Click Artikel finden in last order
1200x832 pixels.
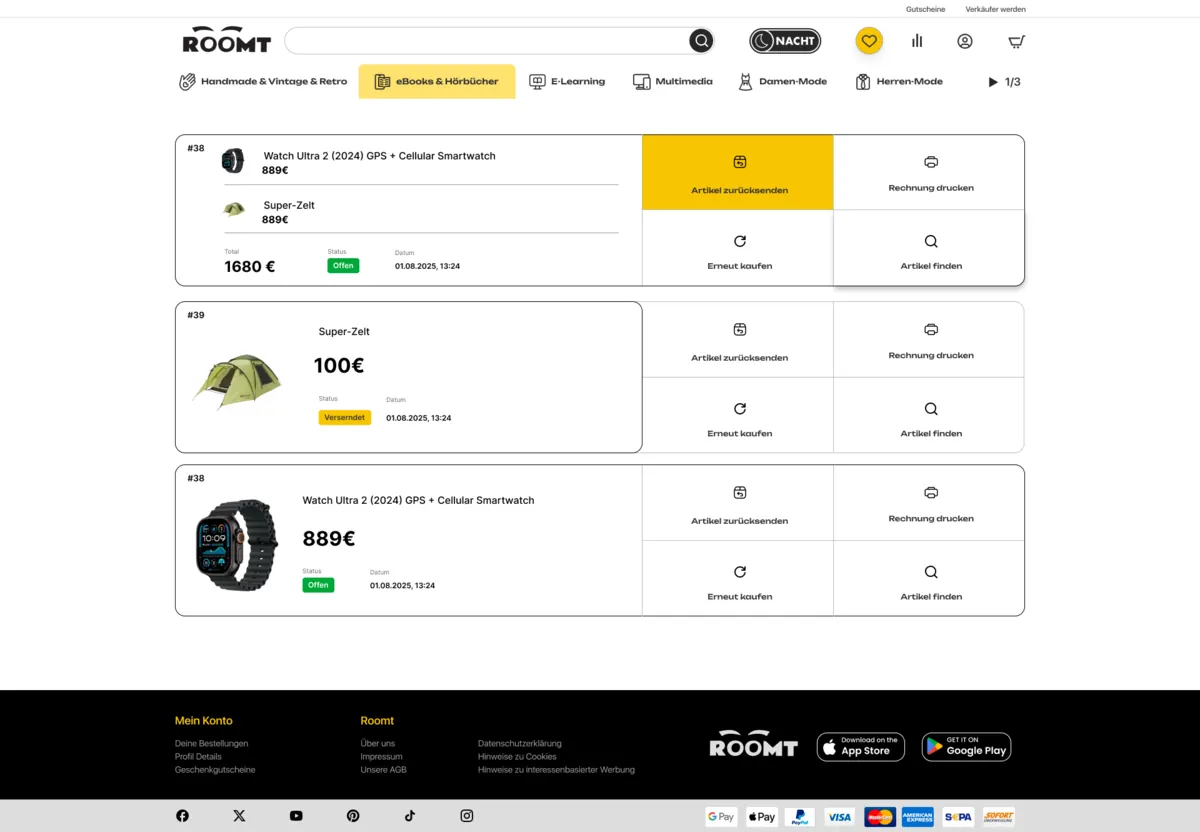click(929, 578)
